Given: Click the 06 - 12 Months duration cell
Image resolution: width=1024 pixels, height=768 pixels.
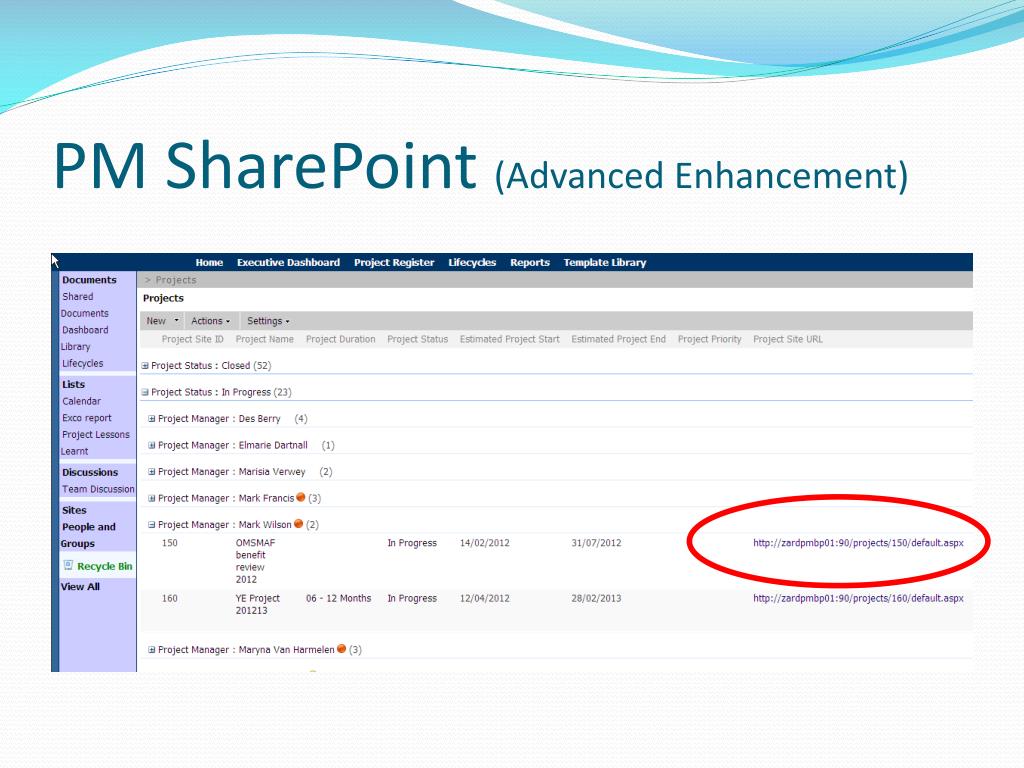Looking at the screenshot, I should point(338,598).
